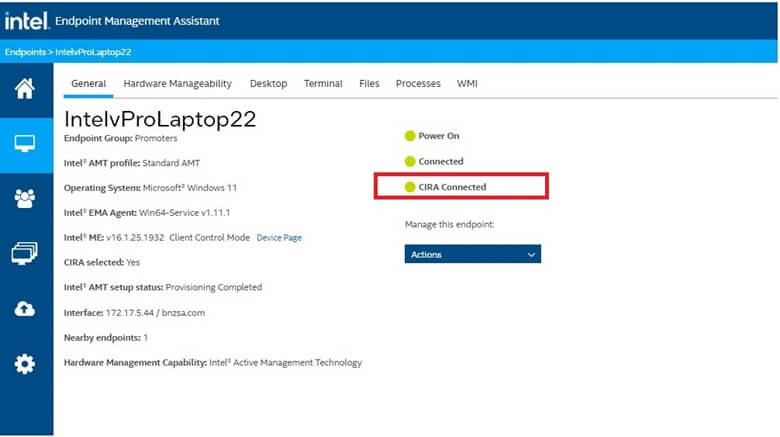
Task: Select the Processes tab
Action: click(x=418, y=84)
